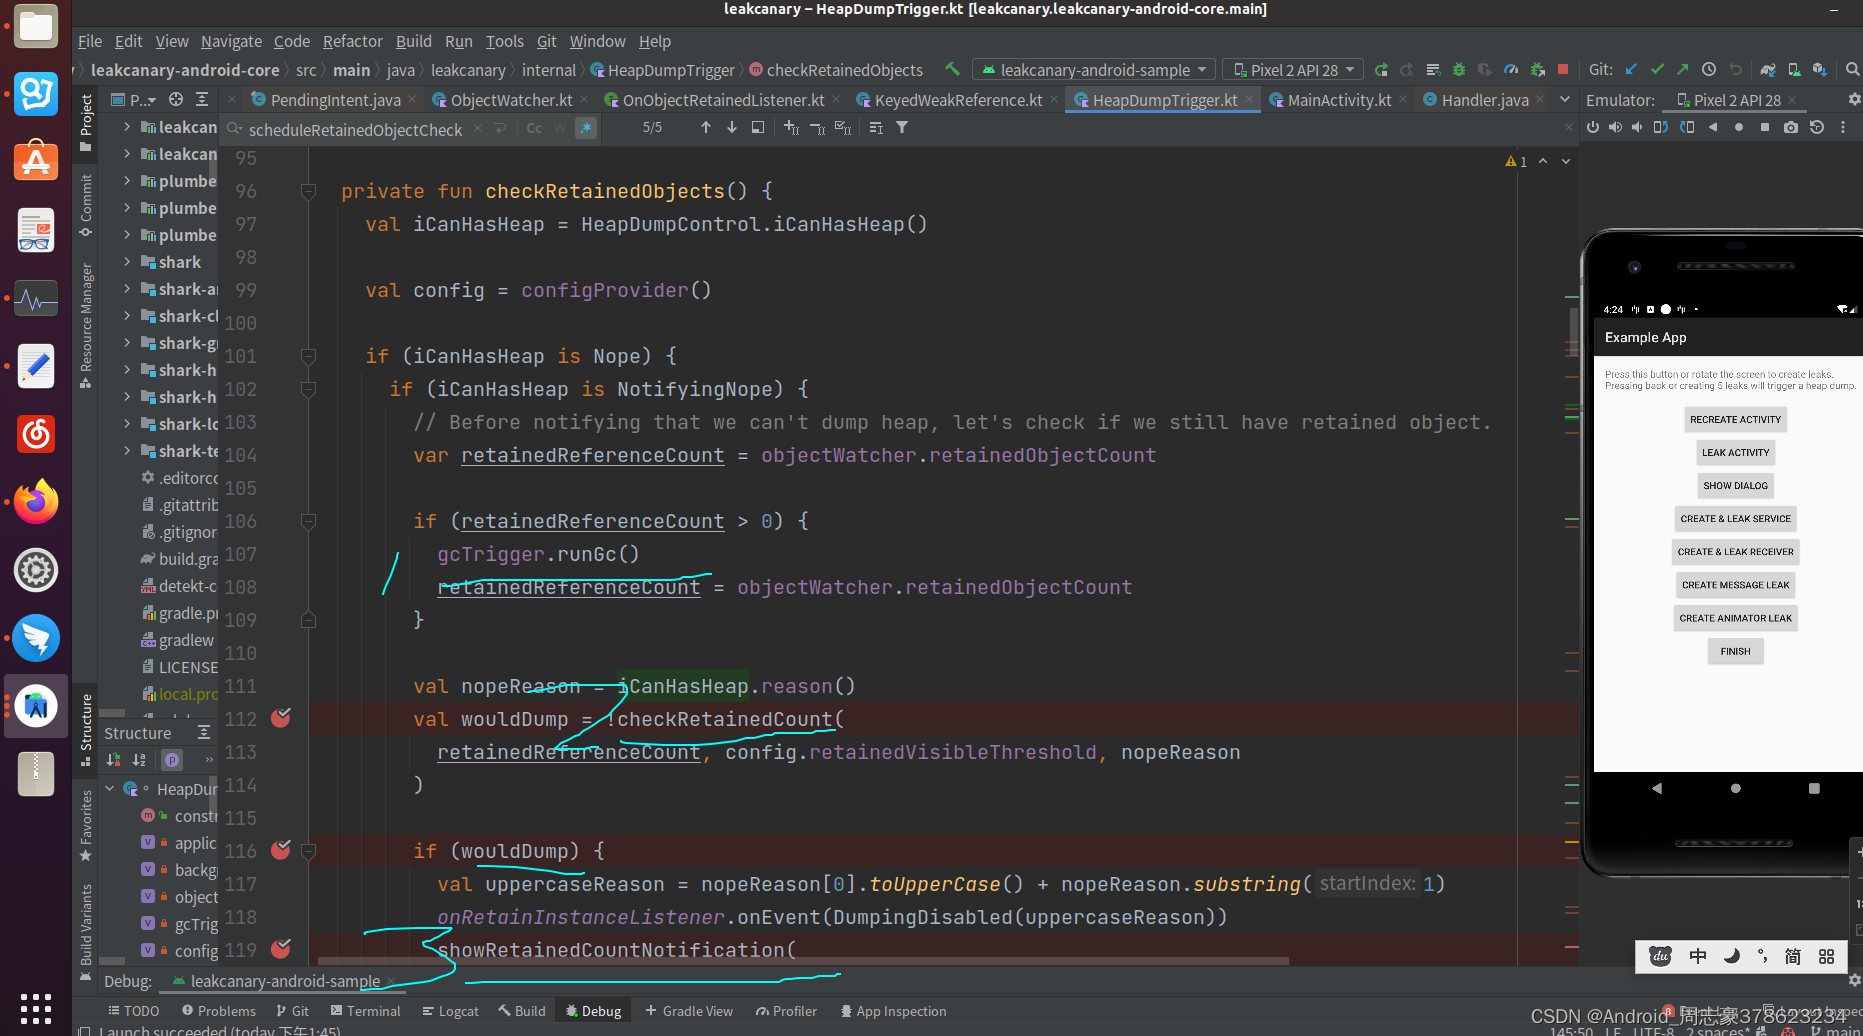1863x1036 pixels.
Task: Open the Logcat tool window button
Action: (450, 1011)
